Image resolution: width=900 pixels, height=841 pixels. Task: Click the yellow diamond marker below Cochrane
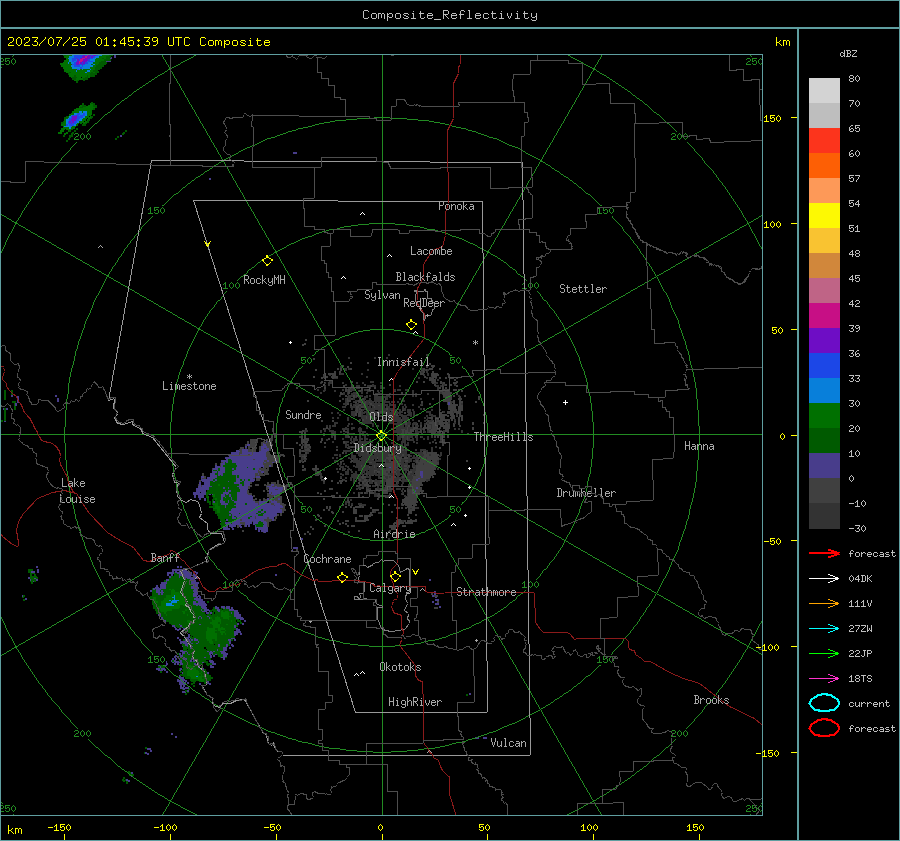[x=342, y=578]
